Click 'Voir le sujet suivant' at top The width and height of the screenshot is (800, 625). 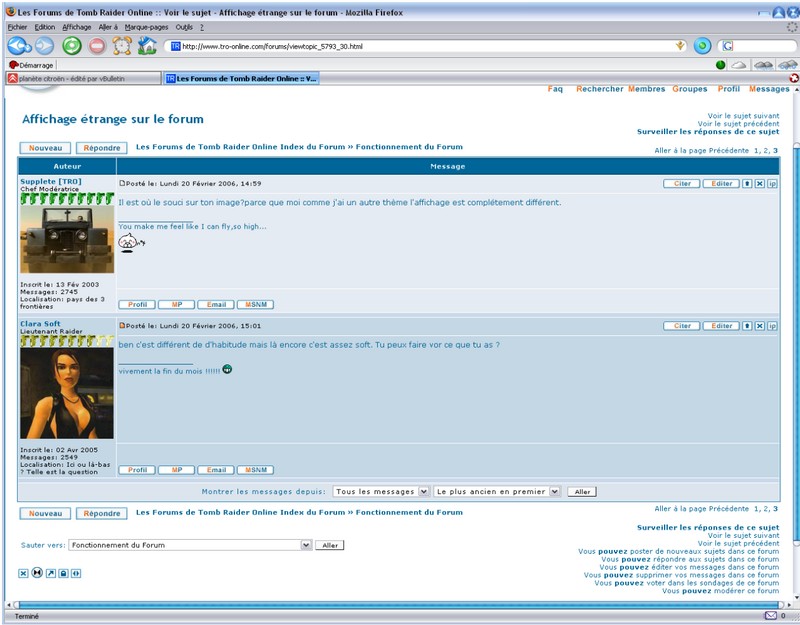(x=743, y=116)
